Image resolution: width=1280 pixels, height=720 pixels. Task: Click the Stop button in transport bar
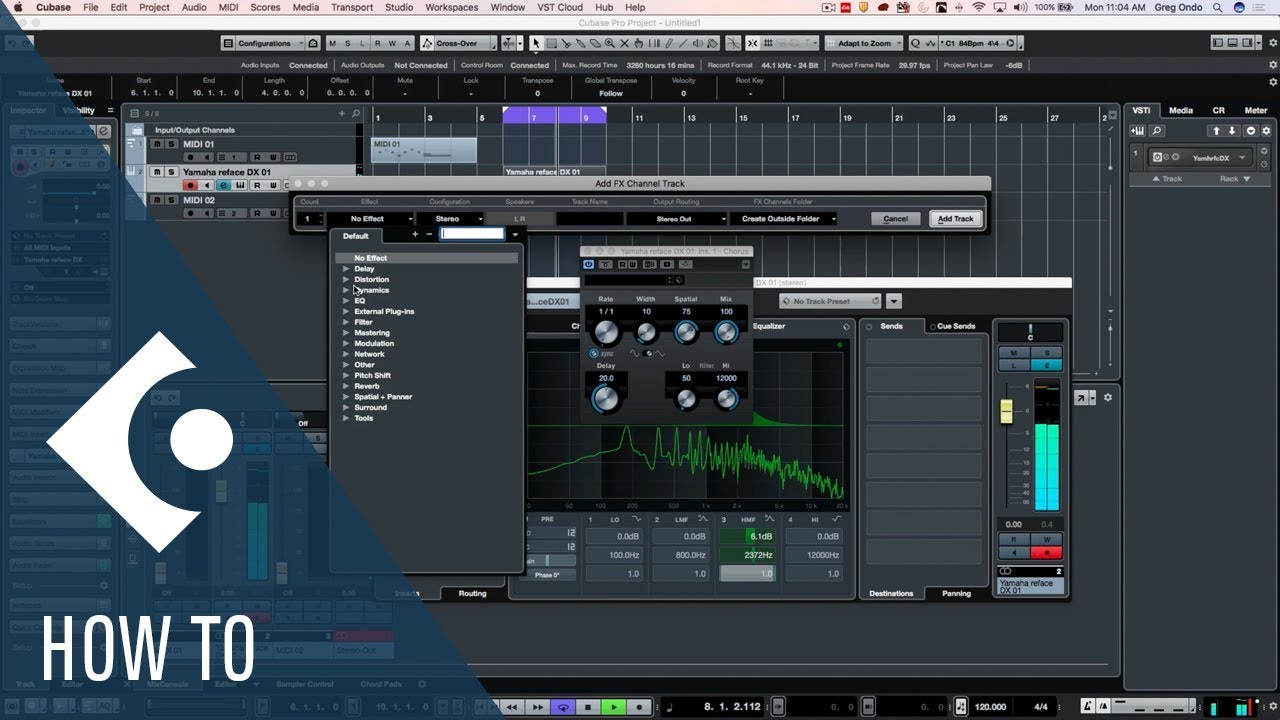(589, 707)
